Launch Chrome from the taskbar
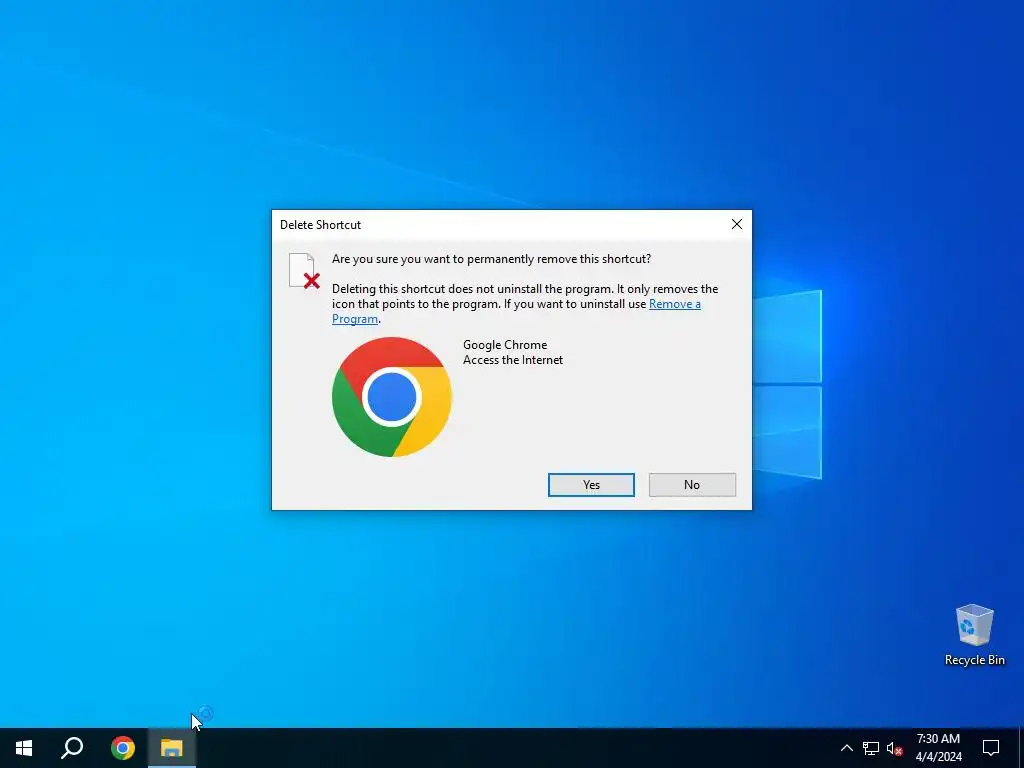The width and height of the screenshot is (1024, 768). click(x=123, y=748)
